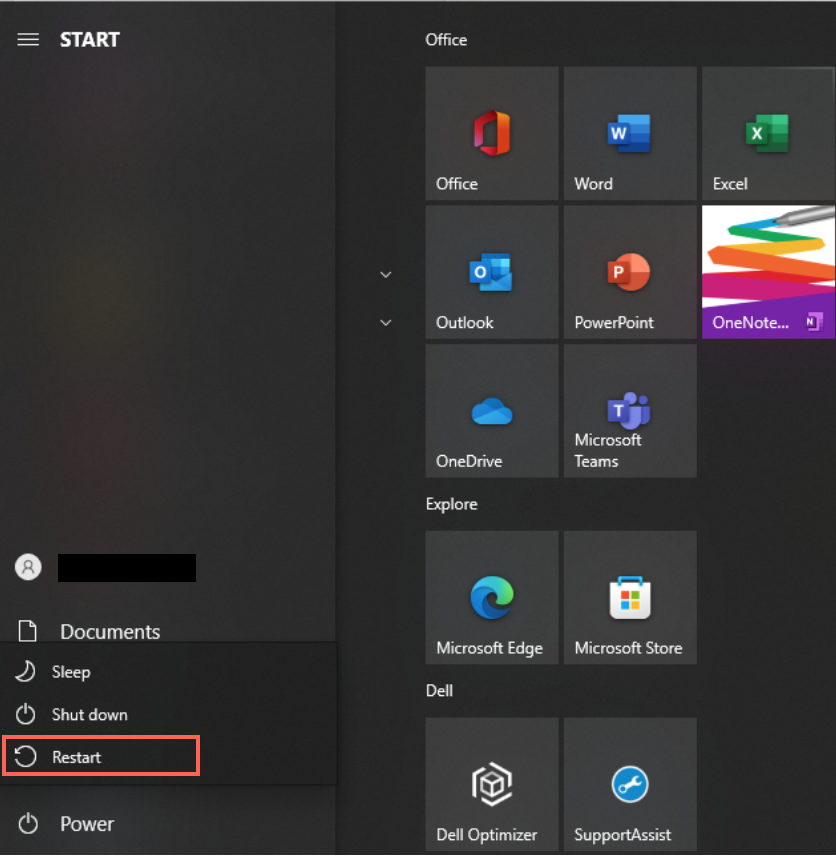Launch OneDrive from its tile
836x857 pixels.
(x=492, y=410)
